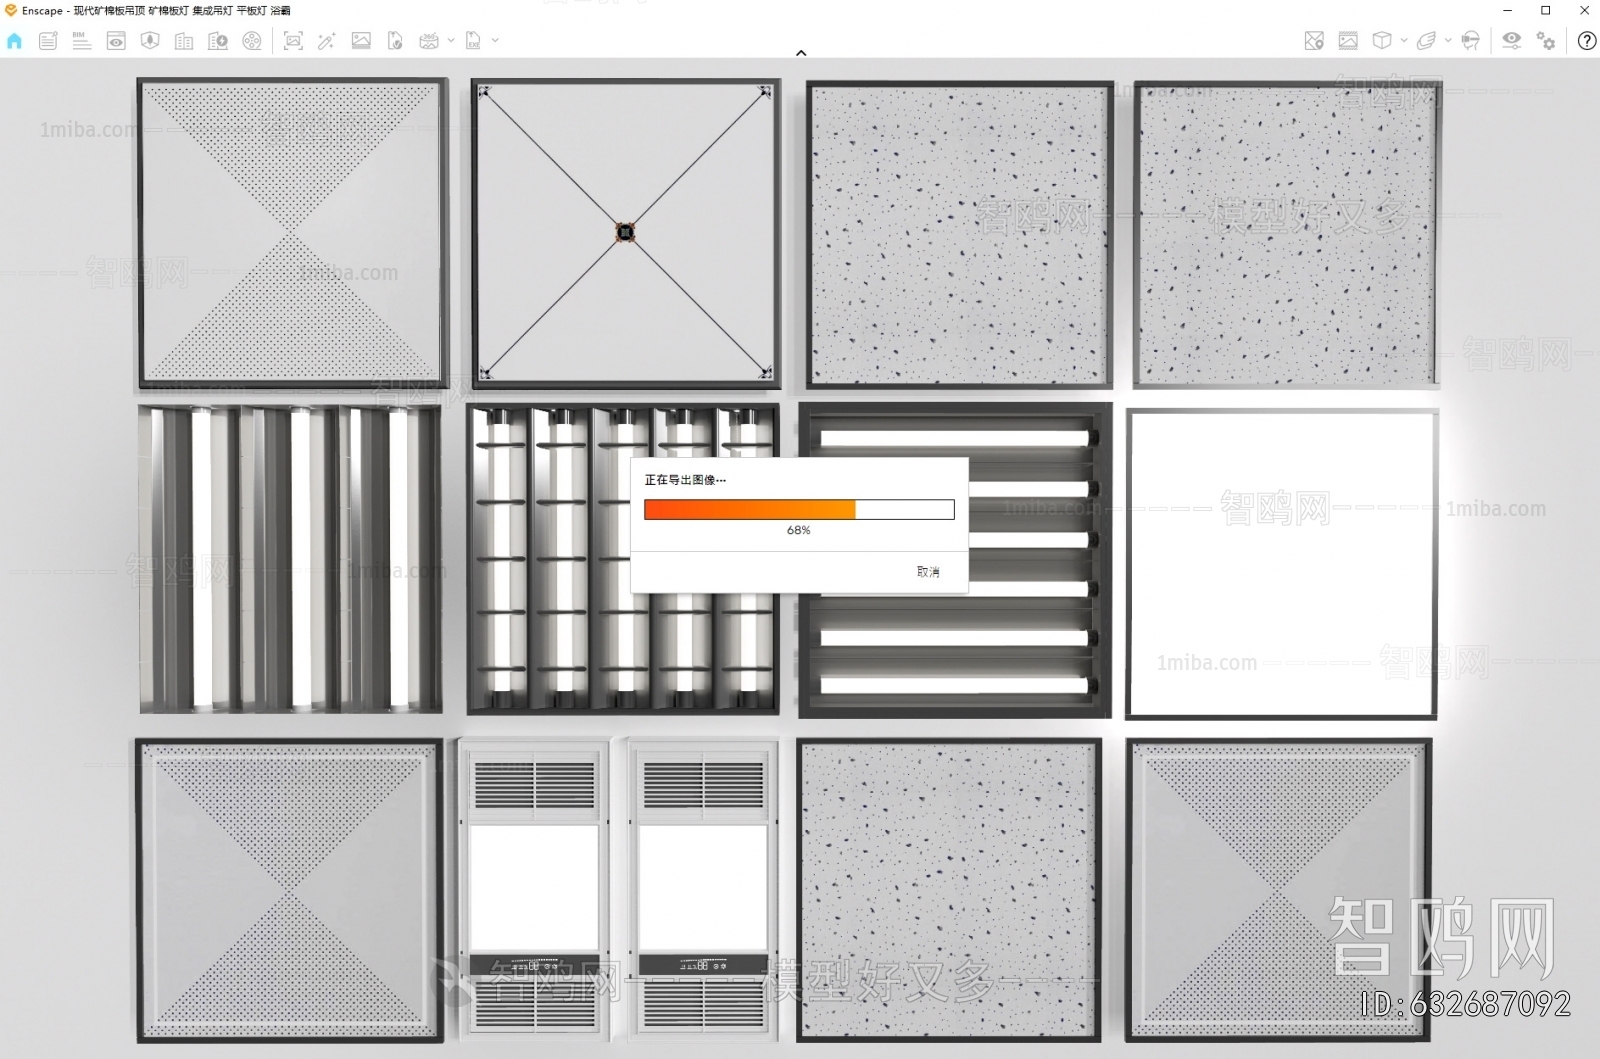Expand the EXE export dropdown arrow

495,41
